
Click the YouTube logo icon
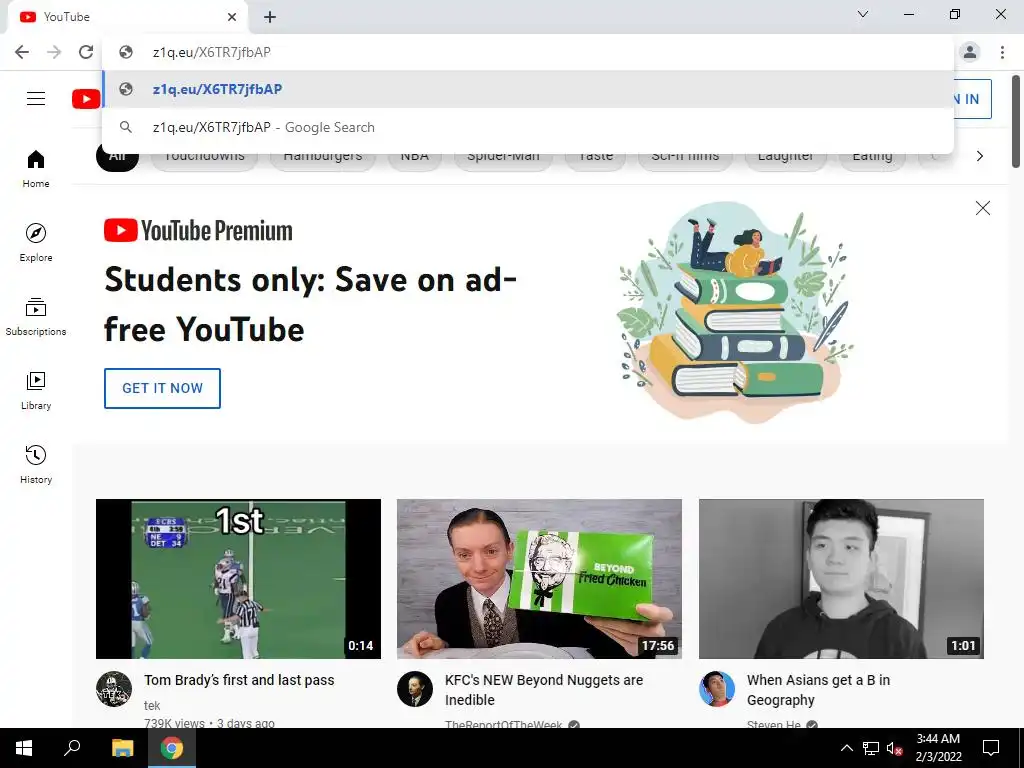86,99
